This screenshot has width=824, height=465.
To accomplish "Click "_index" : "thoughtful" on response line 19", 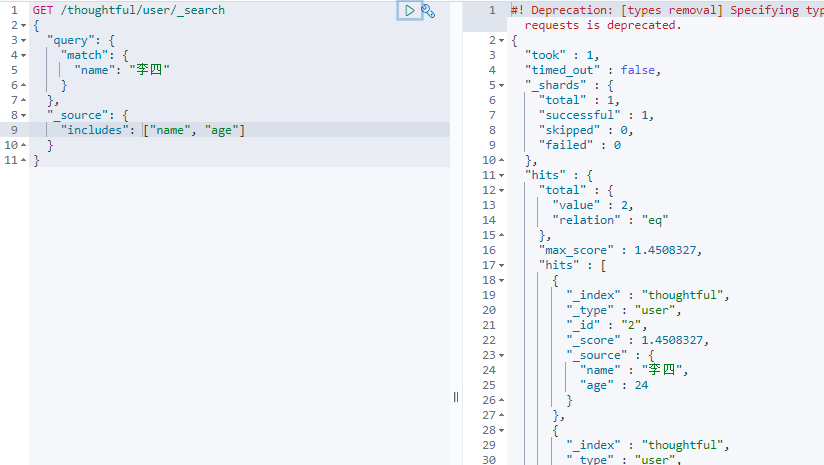I will click(x=647, y=295).
